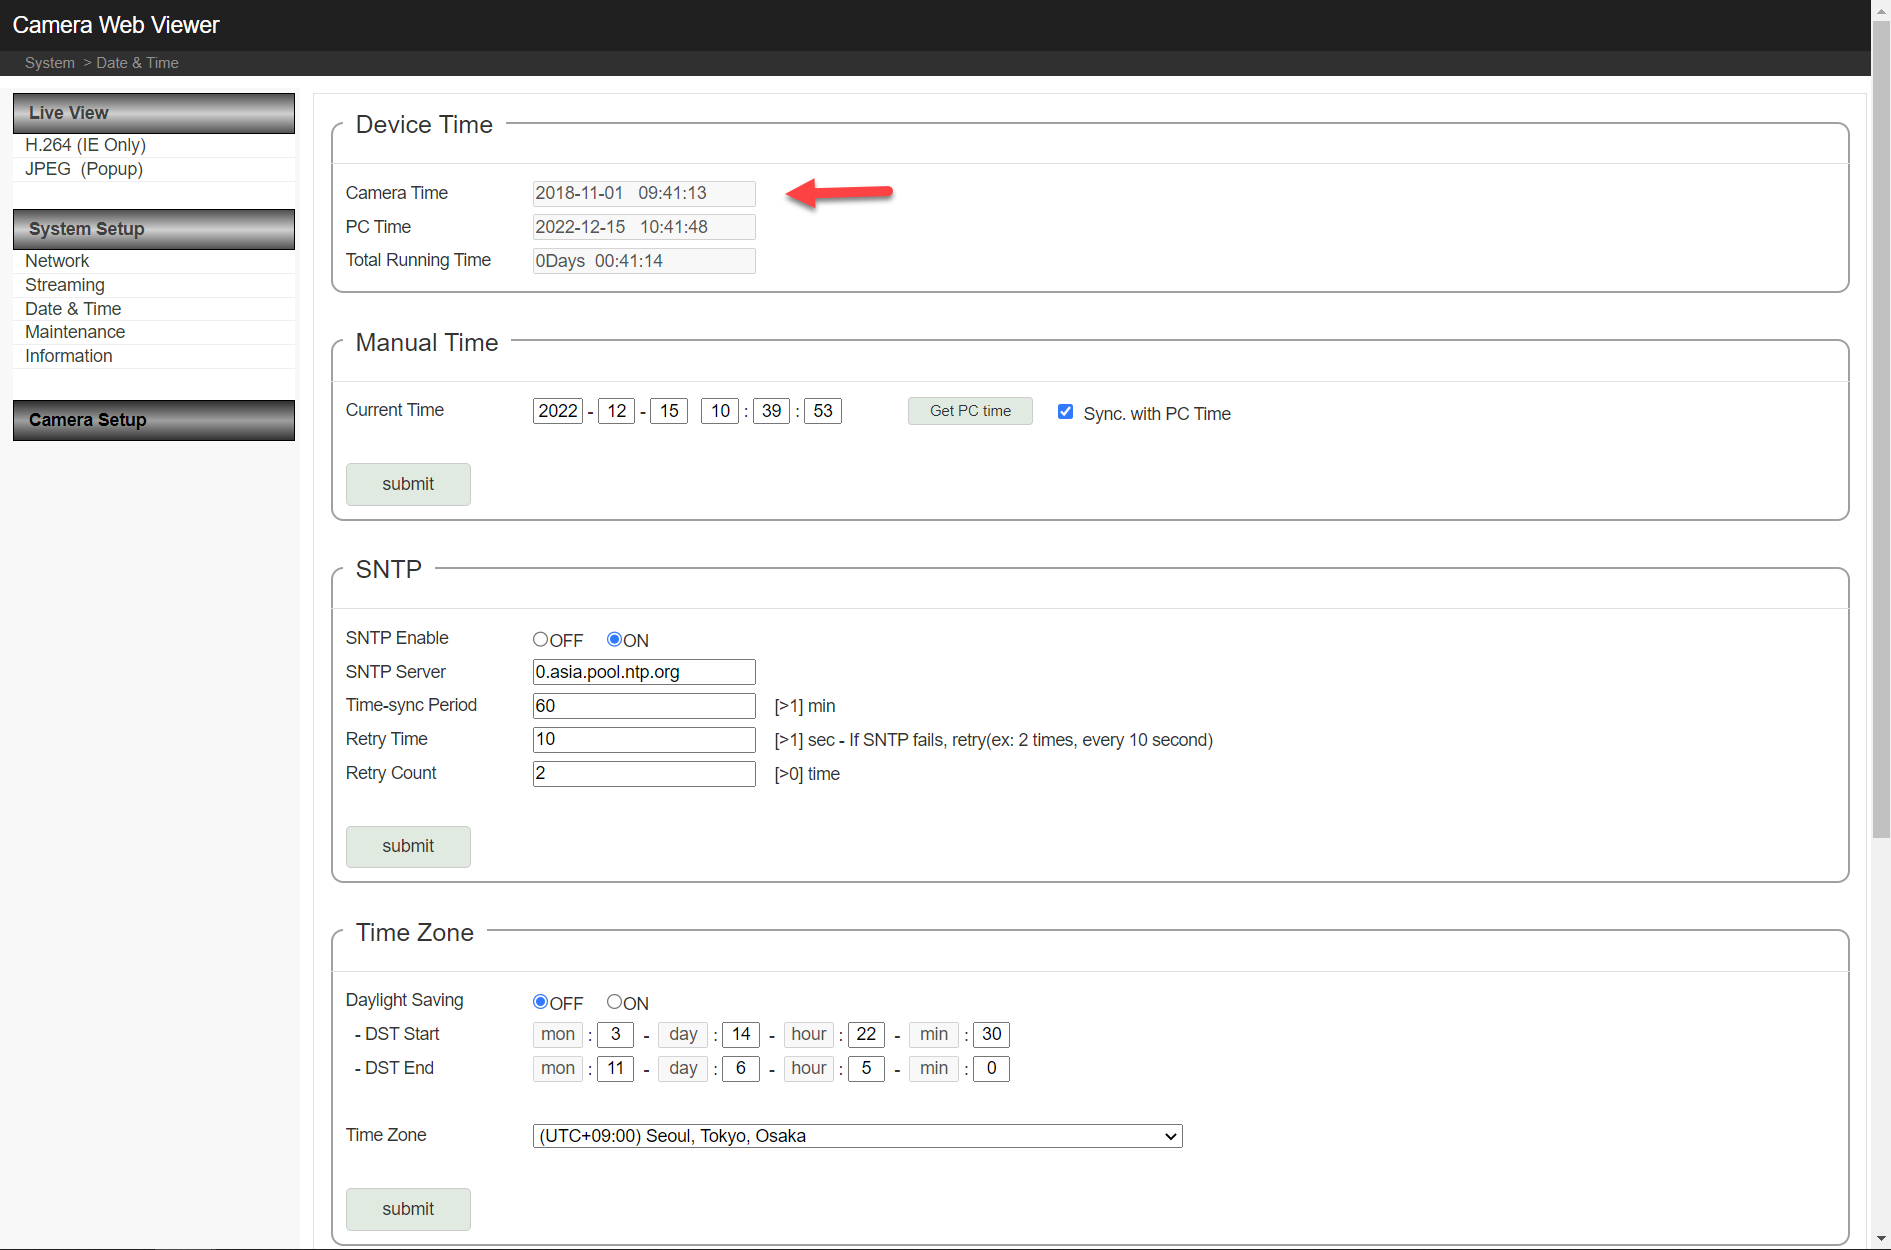Click the Date & Time breadcrumb
Viewport: 1891px width, 1250px height.
pos(137,63)
